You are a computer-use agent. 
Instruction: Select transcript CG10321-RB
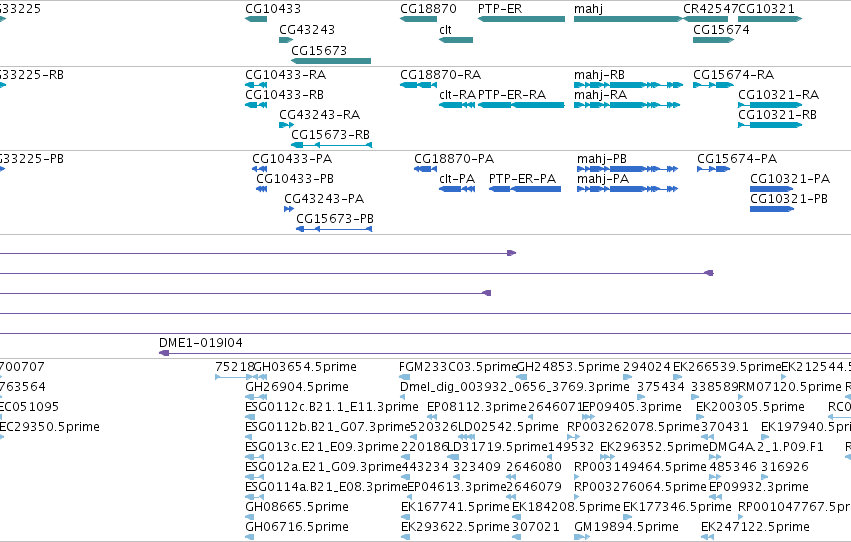click(x=770, y=125)
